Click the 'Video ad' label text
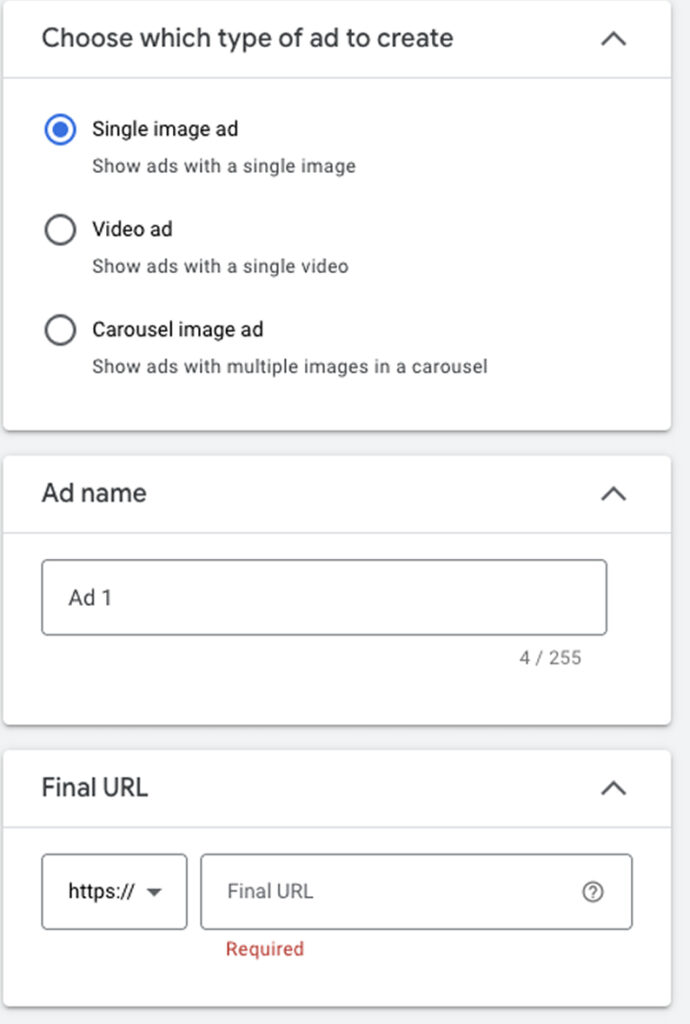The height and width of the screenshot is (1024, 690). [132, 229]
